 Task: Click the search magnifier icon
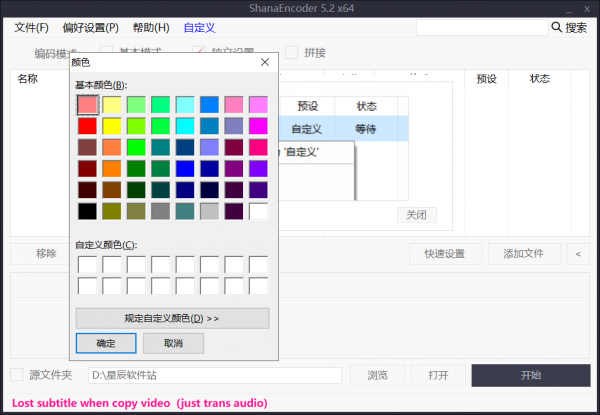tap(556, 27)
